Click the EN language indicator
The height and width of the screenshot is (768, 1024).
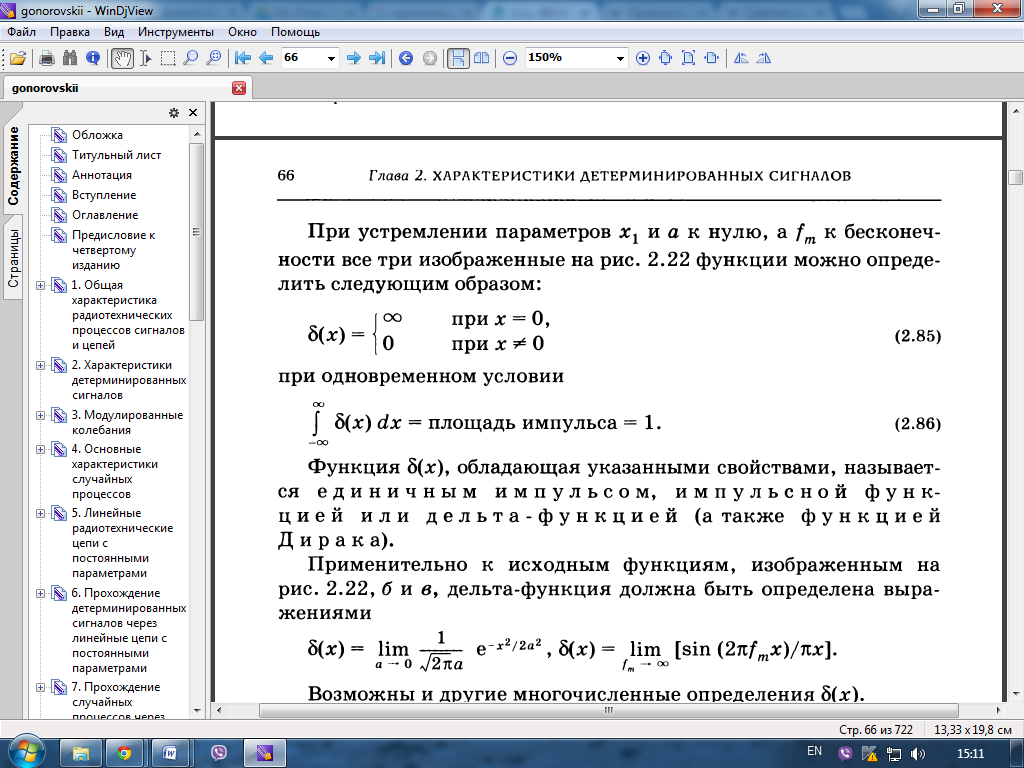[x=814, y=752]
